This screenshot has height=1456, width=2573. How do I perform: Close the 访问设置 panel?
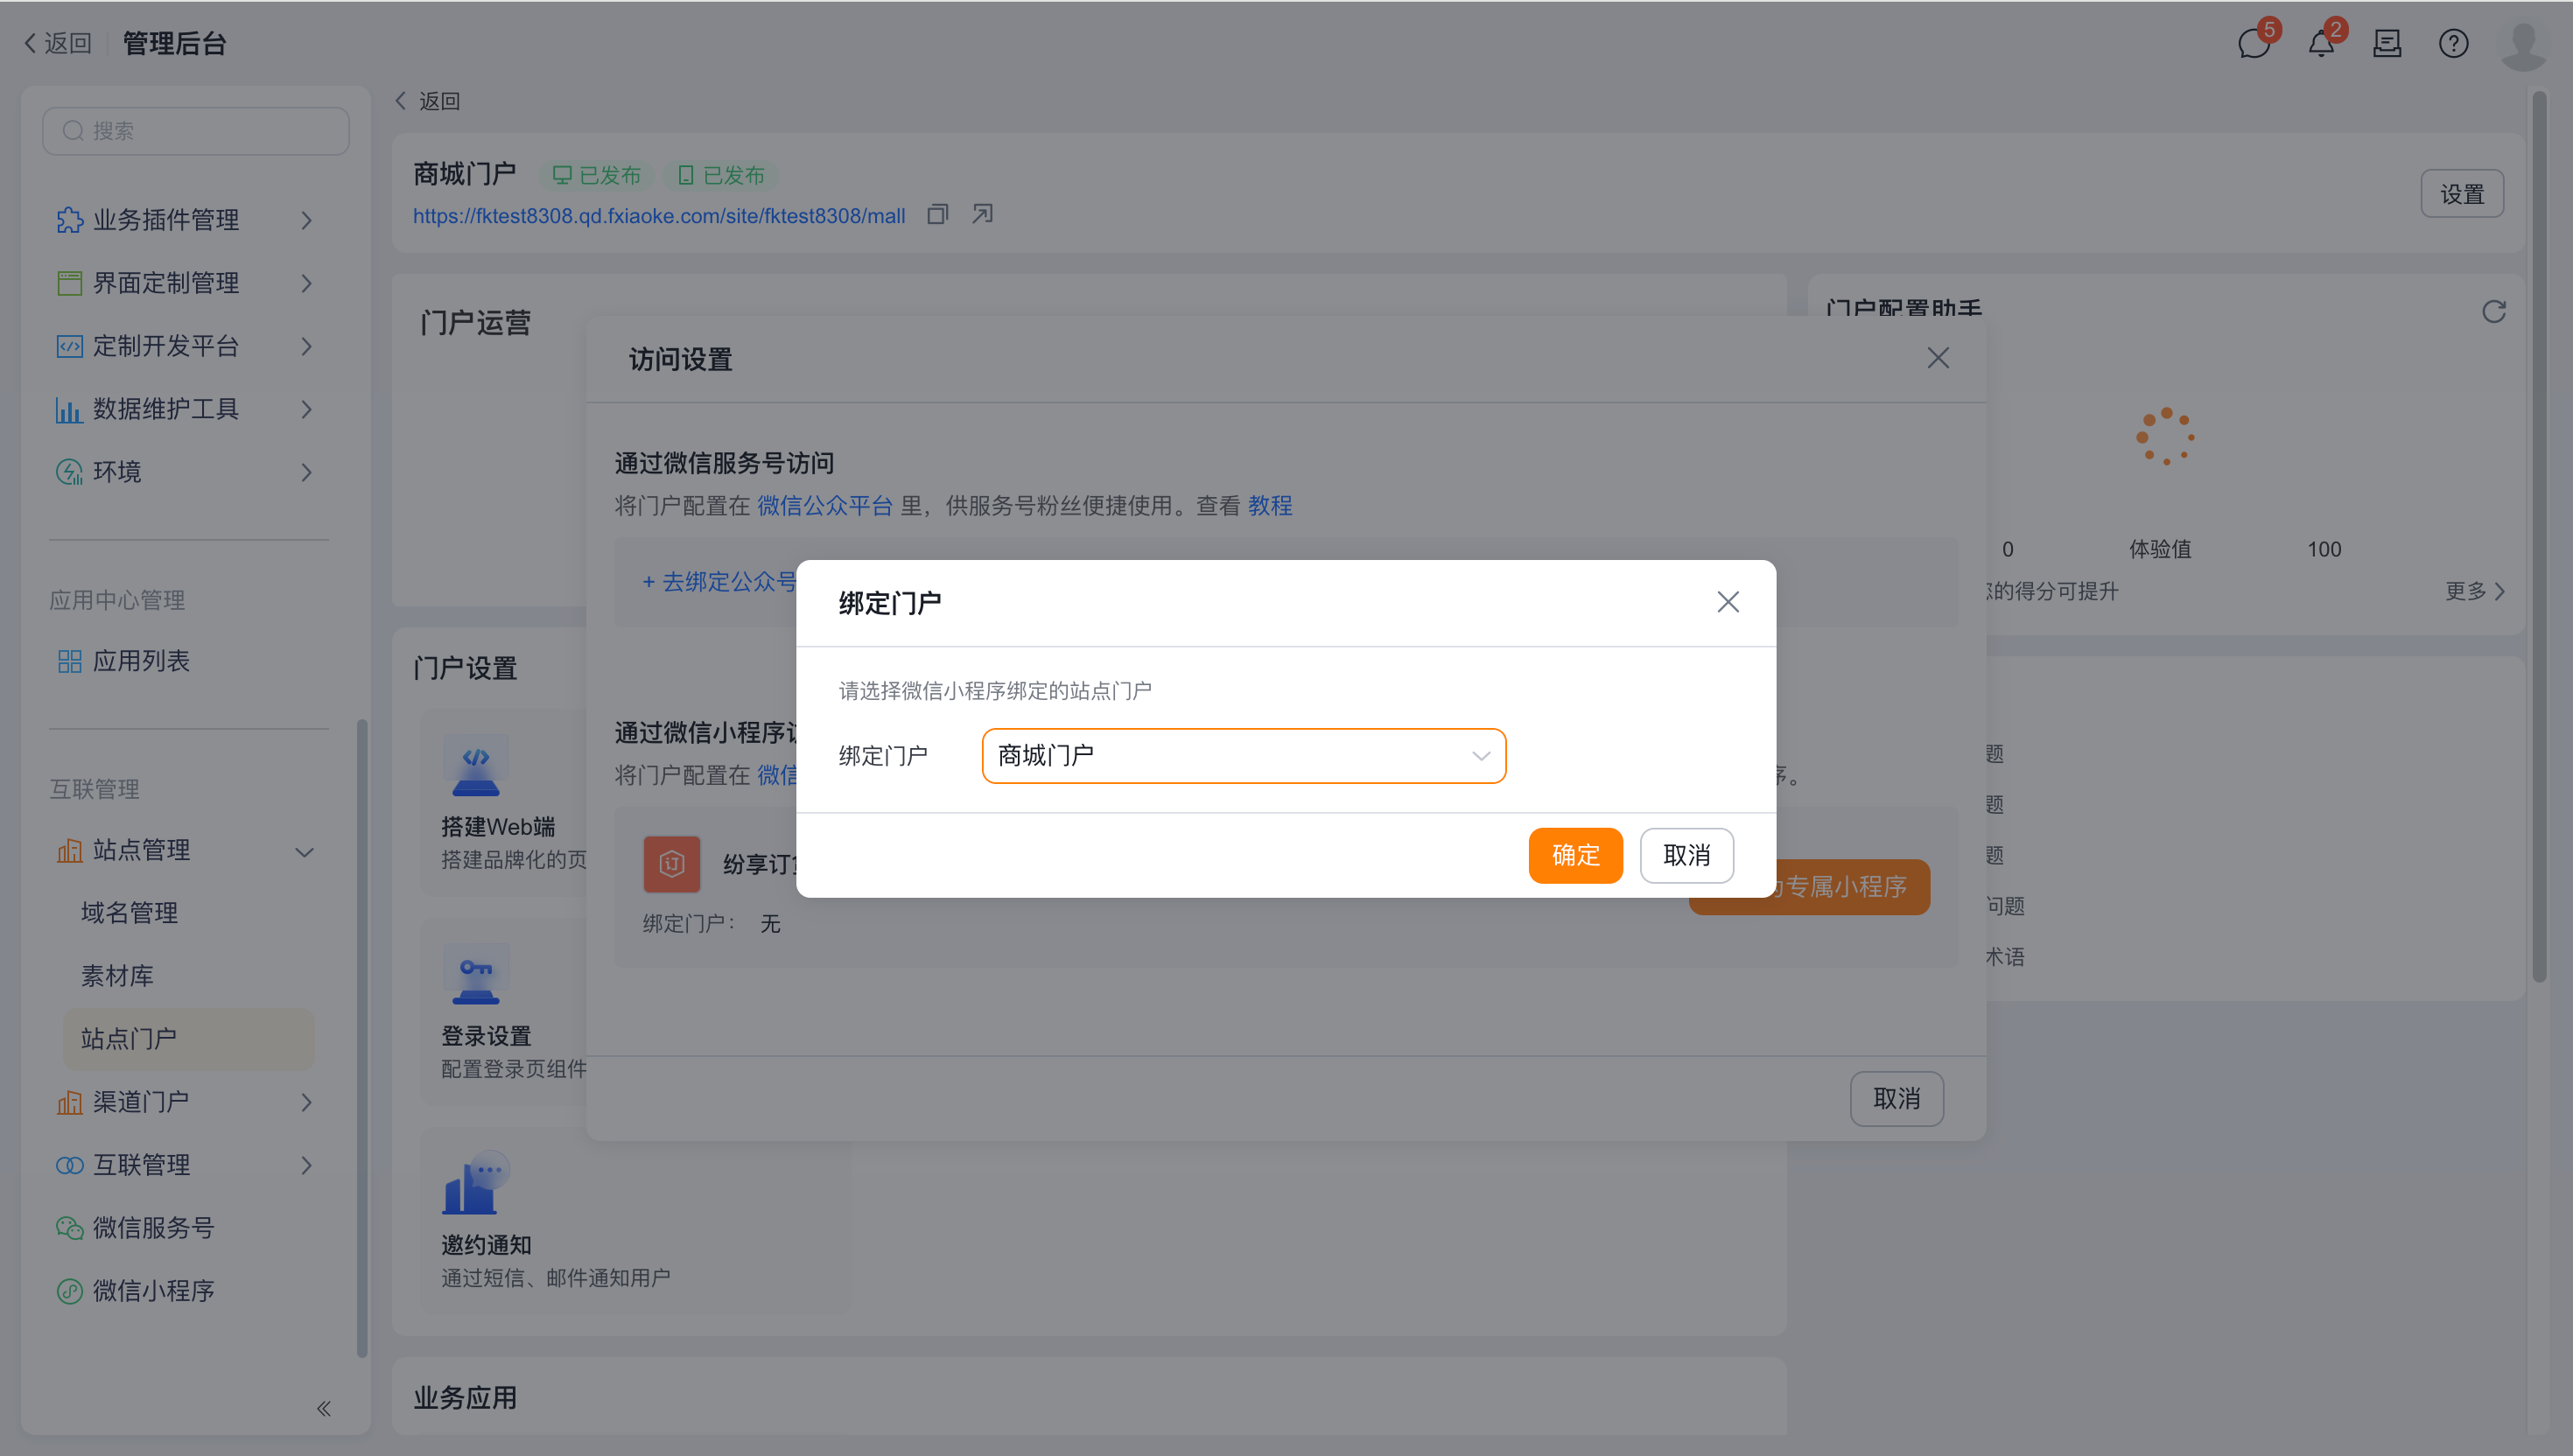tap(1937, 358)
